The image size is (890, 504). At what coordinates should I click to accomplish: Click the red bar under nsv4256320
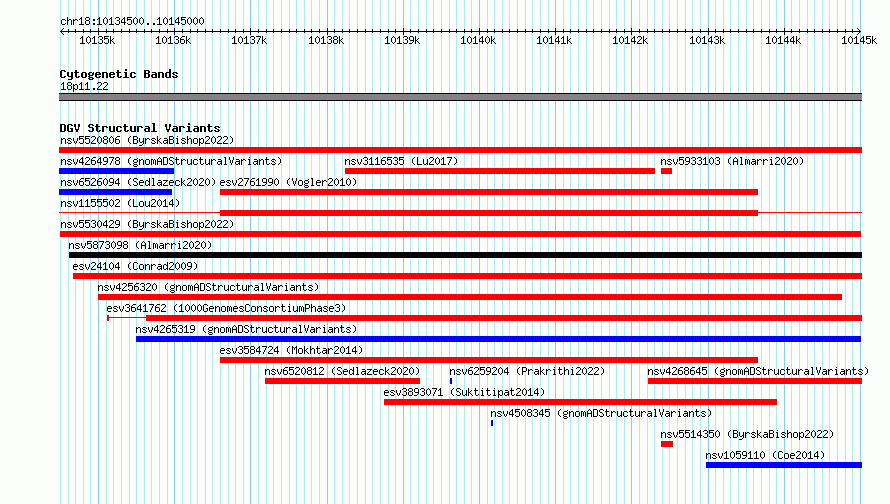coord(470,297)
